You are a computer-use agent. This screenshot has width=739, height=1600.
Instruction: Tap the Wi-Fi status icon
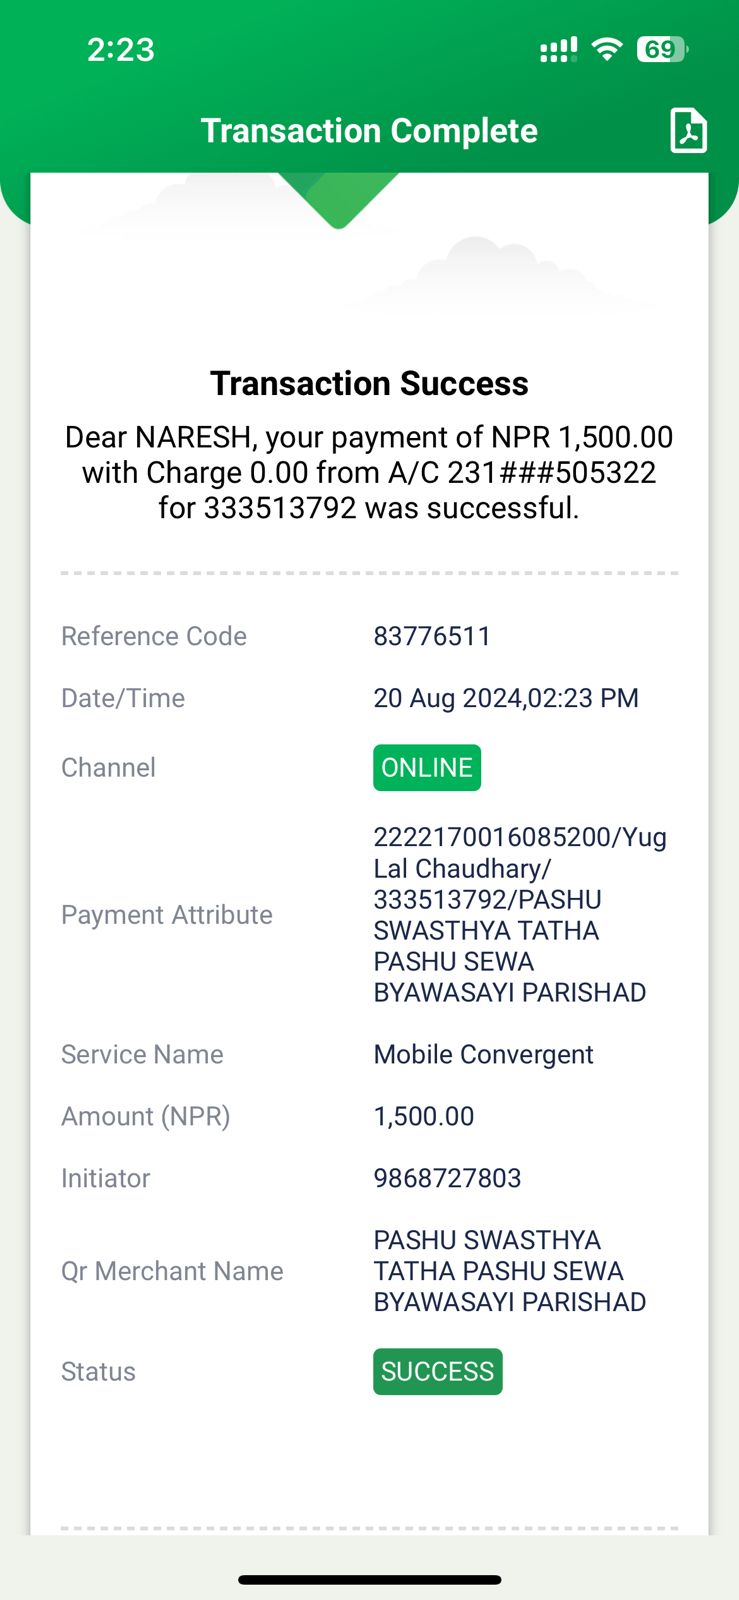[x=607, y=49]
